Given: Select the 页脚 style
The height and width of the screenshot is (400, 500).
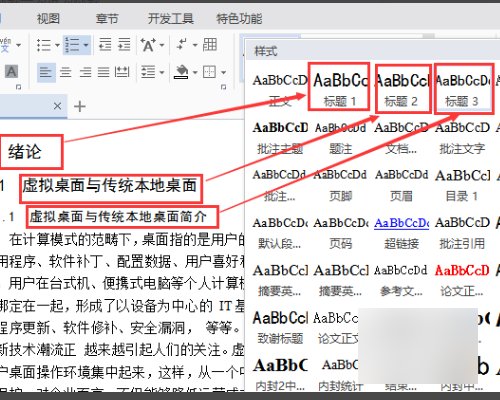Looking at the screenshot, I should pos(340,185).
